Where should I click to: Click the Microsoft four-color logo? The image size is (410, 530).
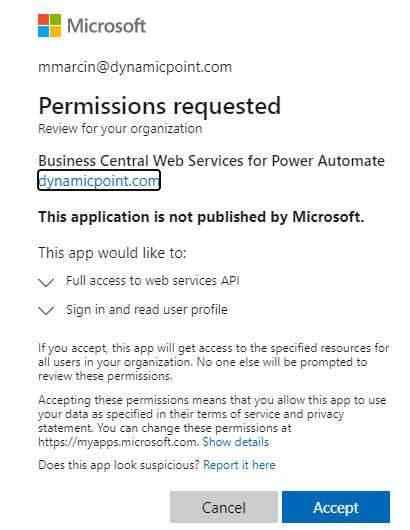[49, 25]
